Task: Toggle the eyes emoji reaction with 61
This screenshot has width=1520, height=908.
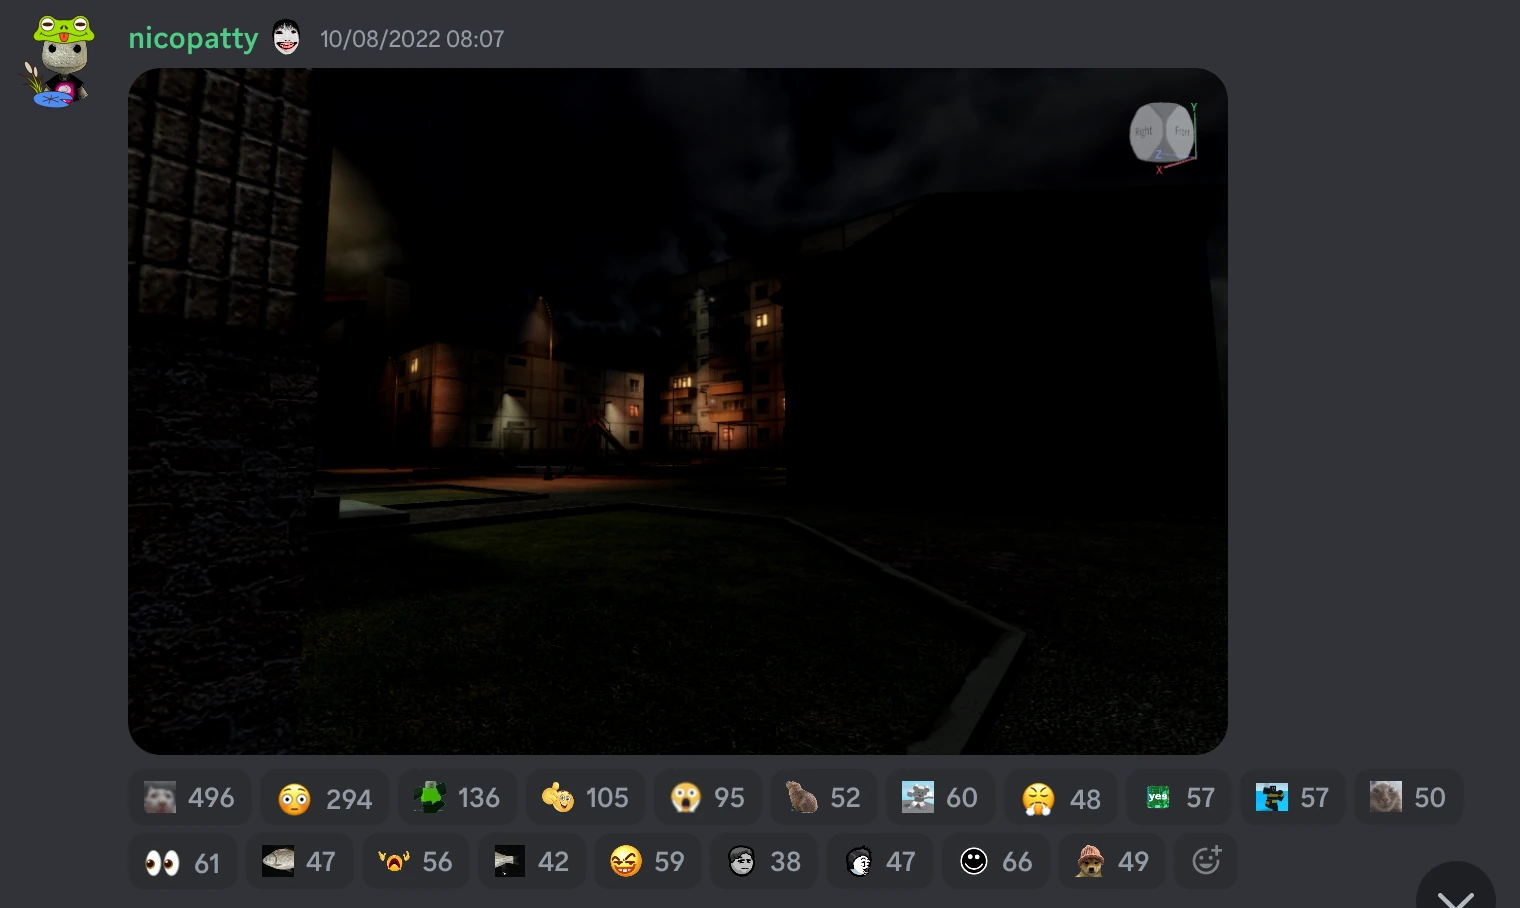Action: [x=183, y=861]
